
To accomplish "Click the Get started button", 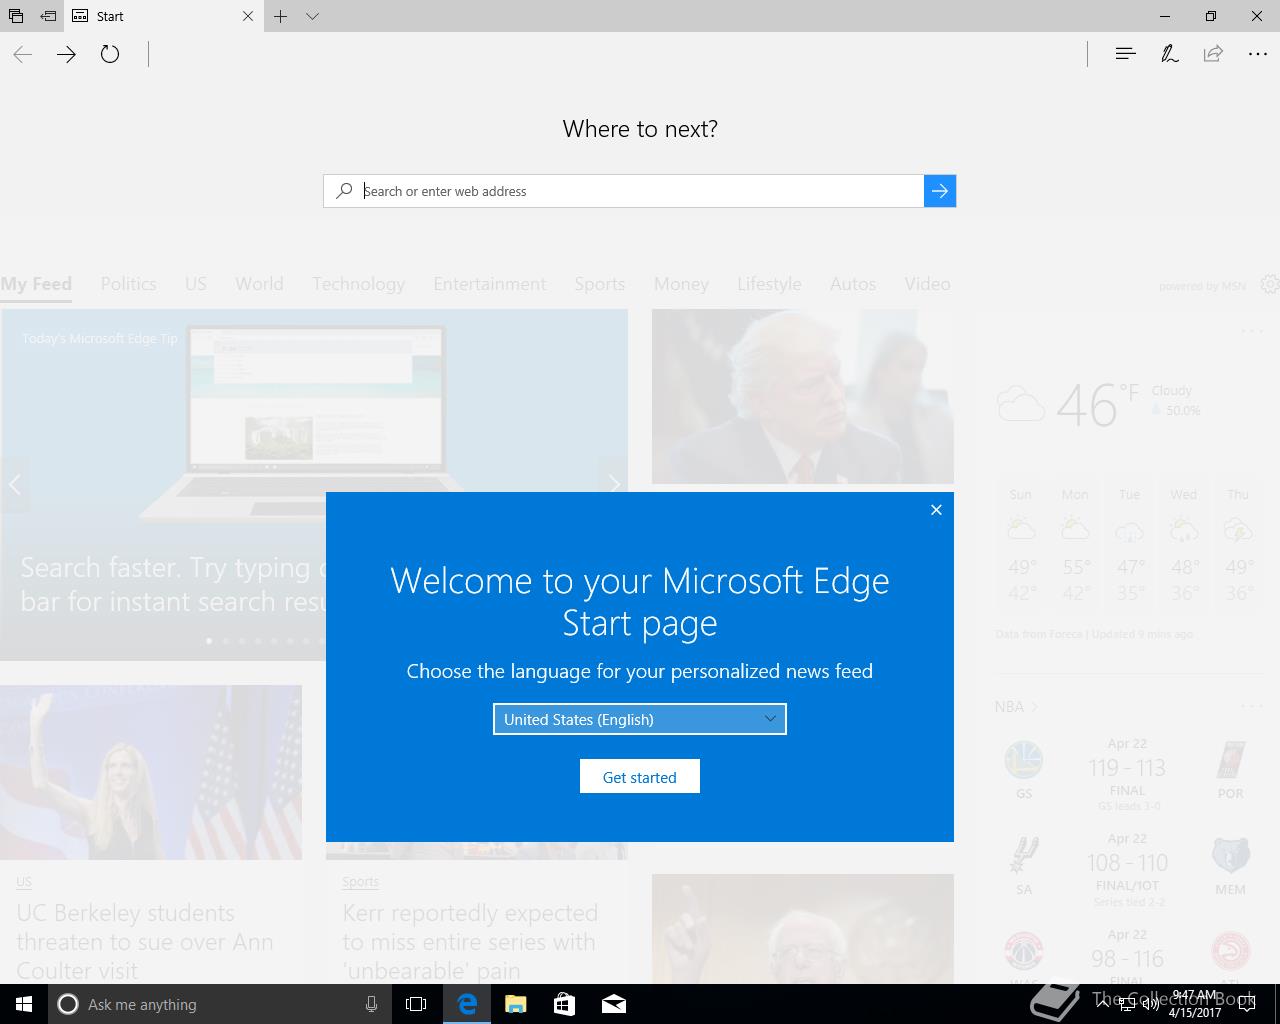I will (640, 777).
